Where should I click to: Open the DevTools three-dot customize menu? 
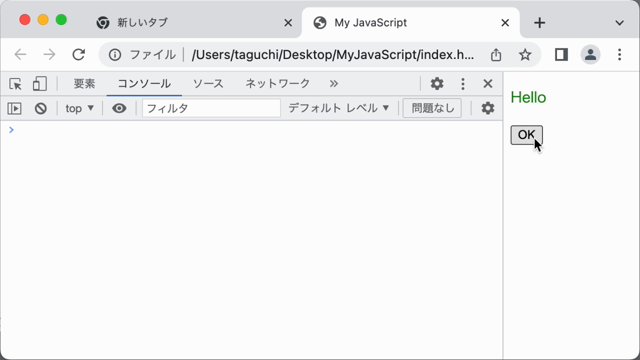[x=462, y=84]
